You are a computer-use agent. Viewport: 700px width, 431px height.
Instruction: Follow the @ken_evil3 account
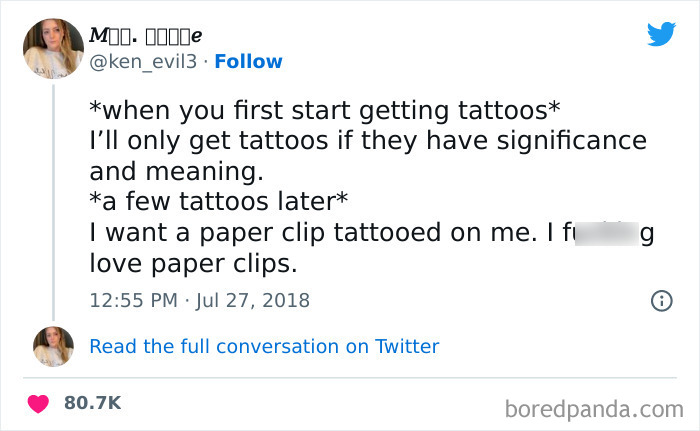[250, 62]
